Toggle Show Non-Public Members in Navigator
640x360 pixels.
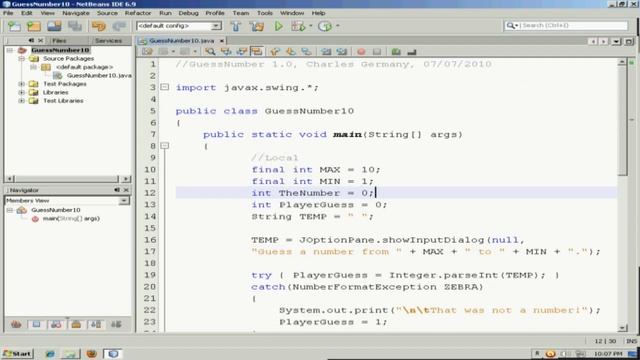click(x=76, y=324)
